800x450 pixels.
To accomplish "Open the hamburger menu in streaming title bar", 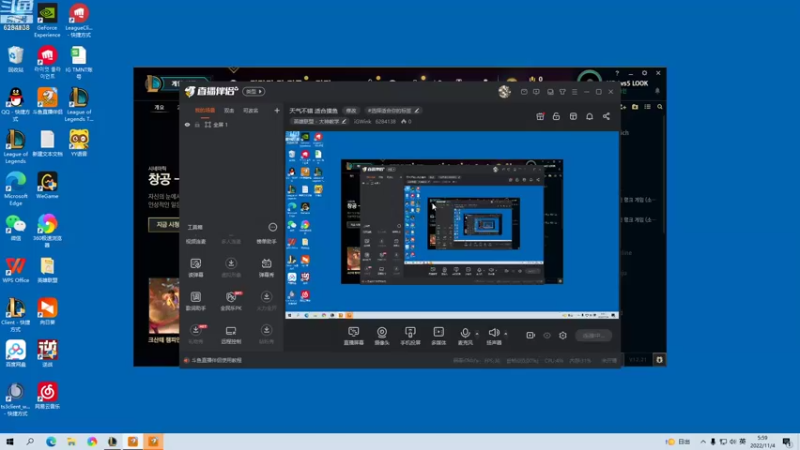I will 574,92.
